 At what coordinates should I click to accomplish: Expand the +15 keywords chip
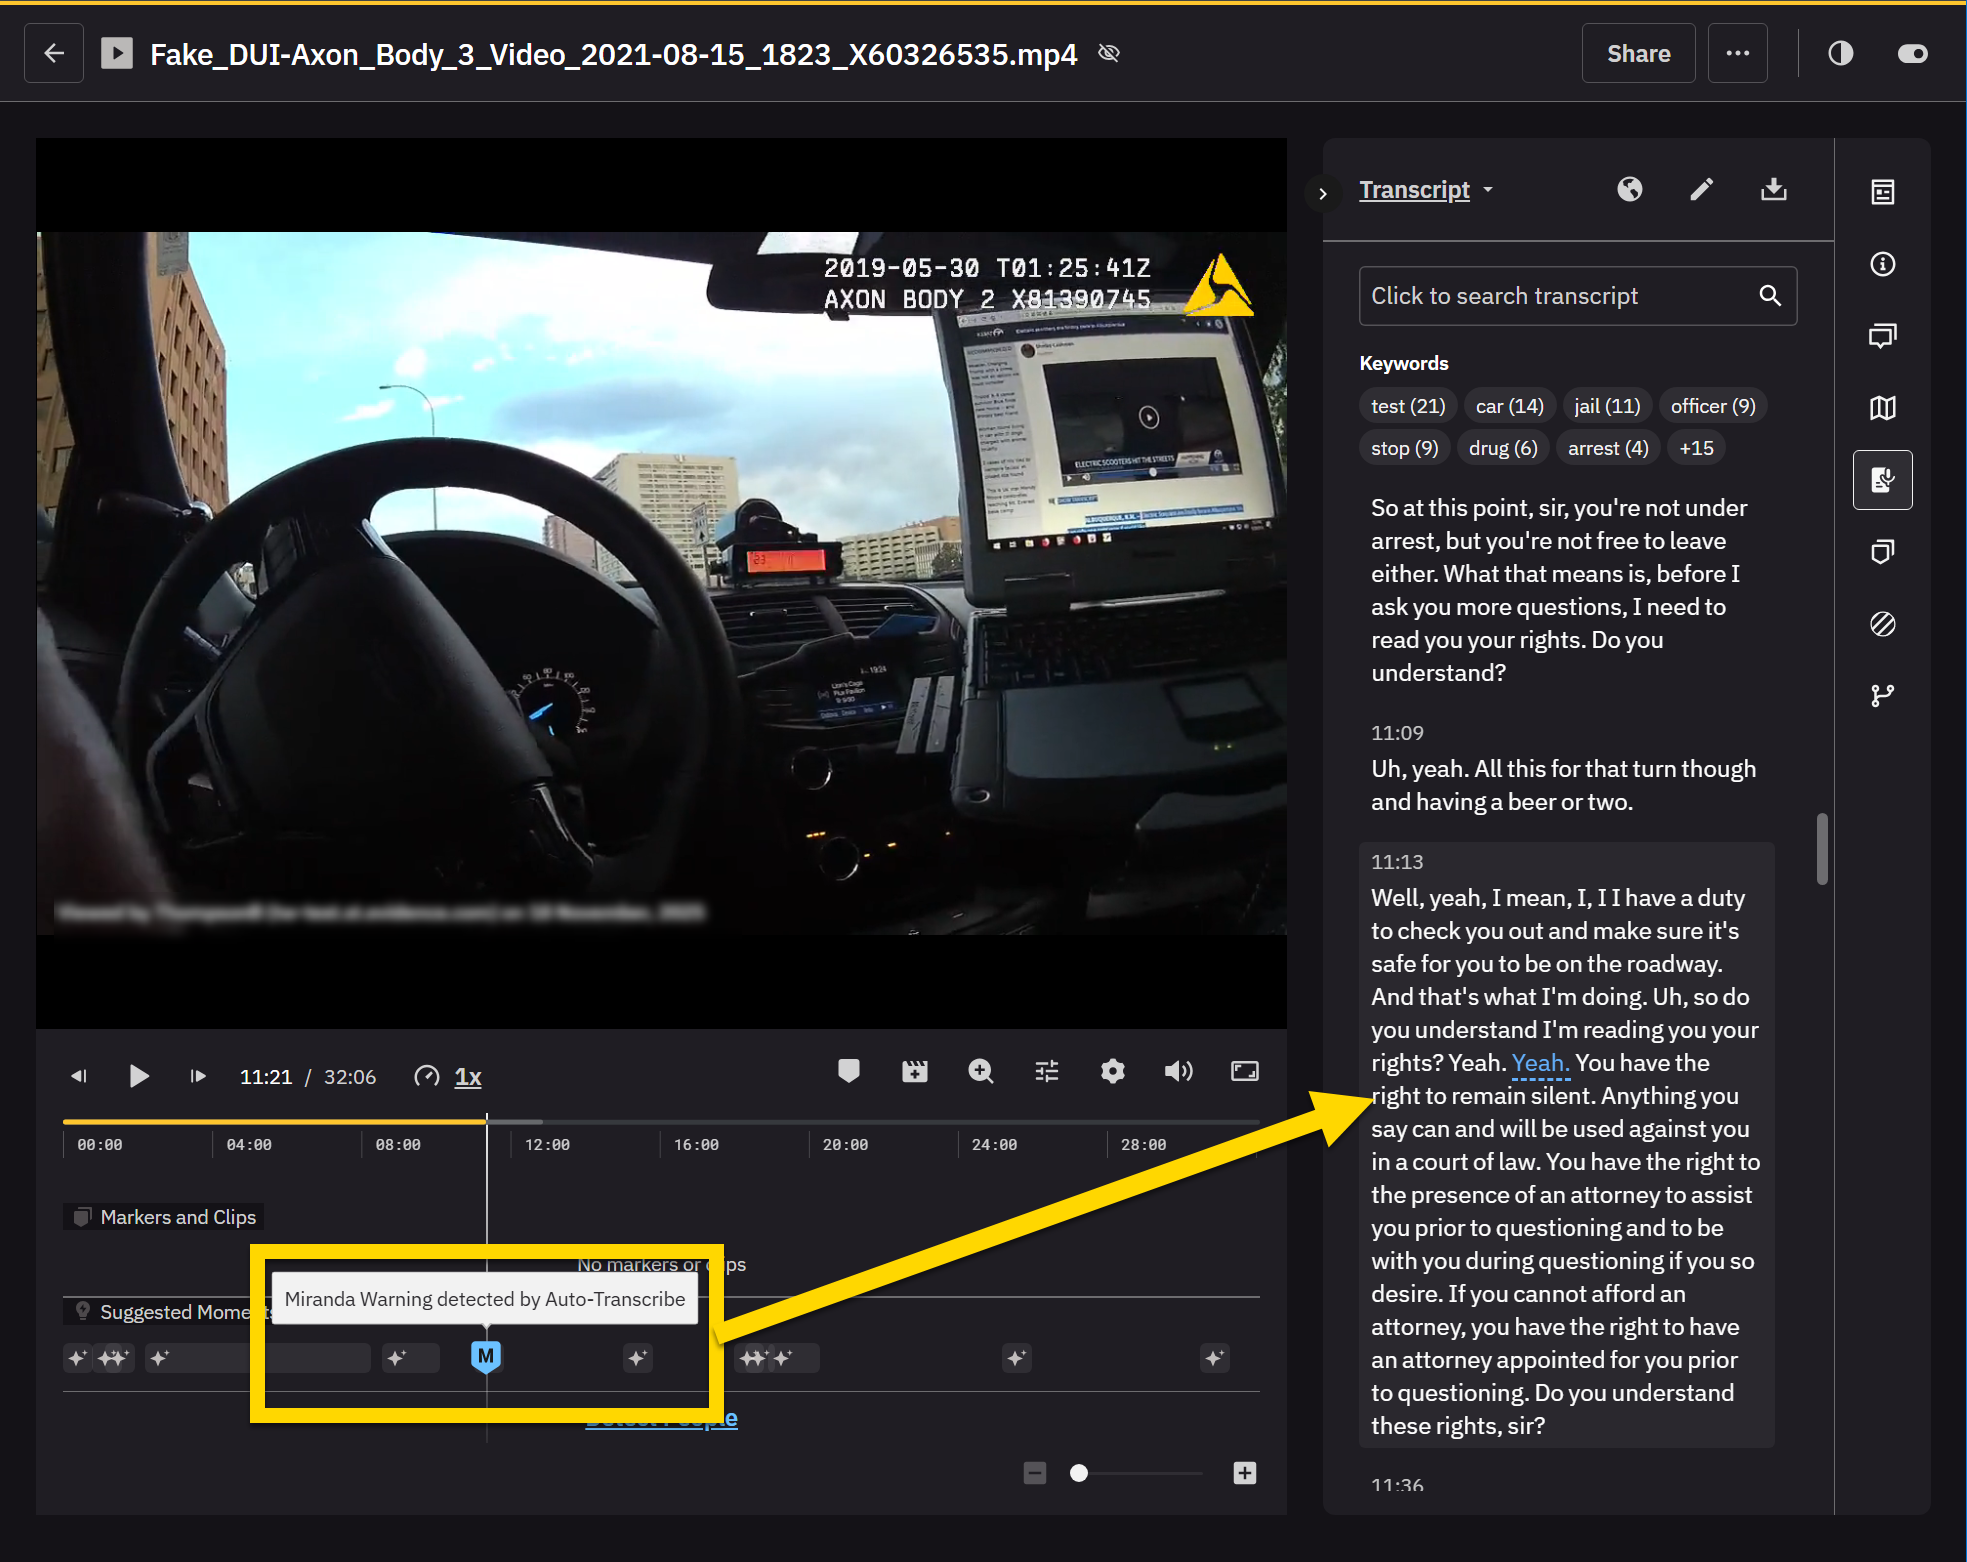coord(1696,447)
